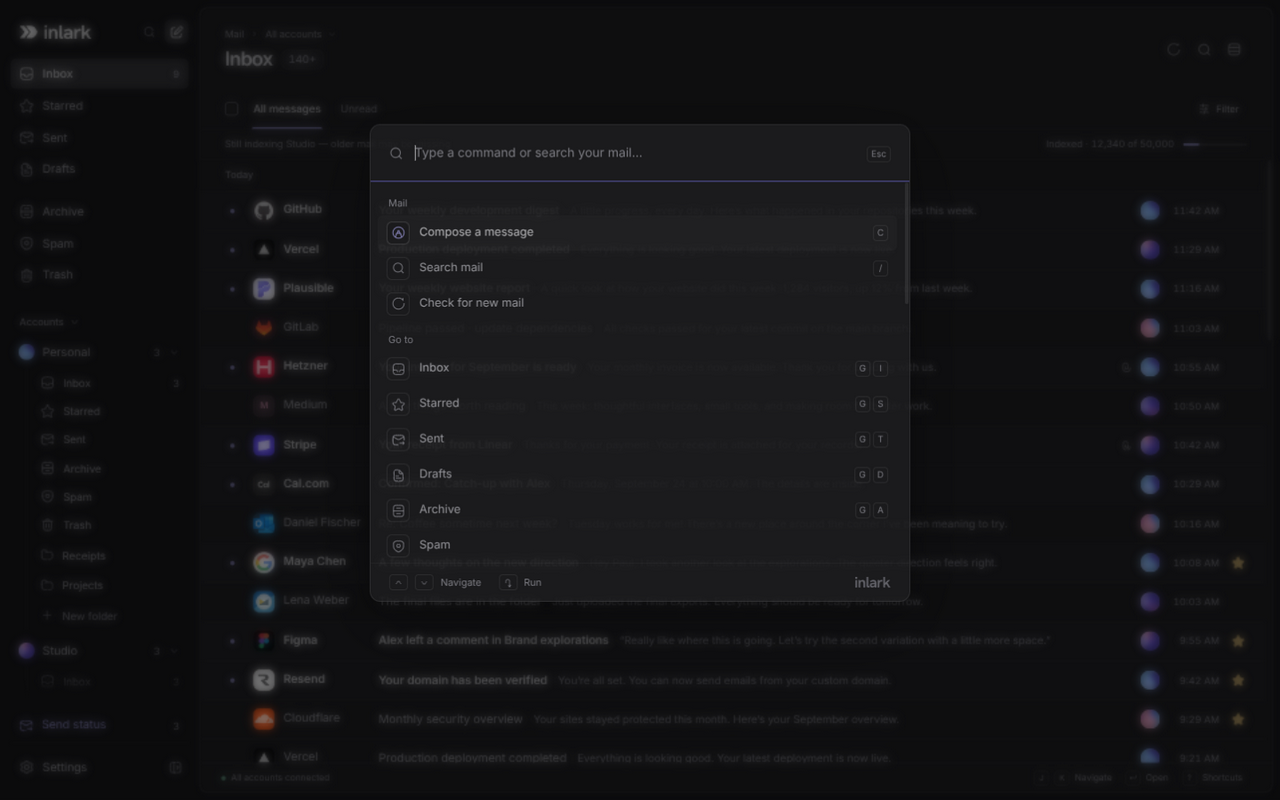Click the Starred icon in the Go to list

pyautogui.click(x=398, y=404)
